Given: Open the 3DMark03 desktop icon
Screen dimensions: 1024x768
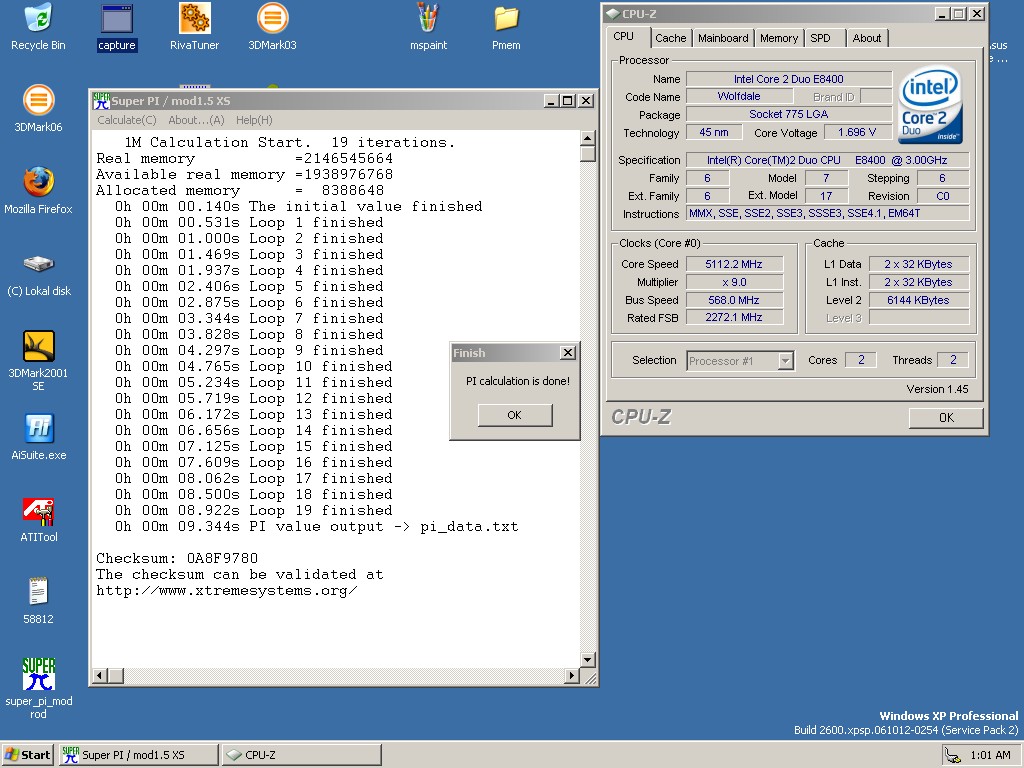Looking at the screenshot, I should 272,26.
